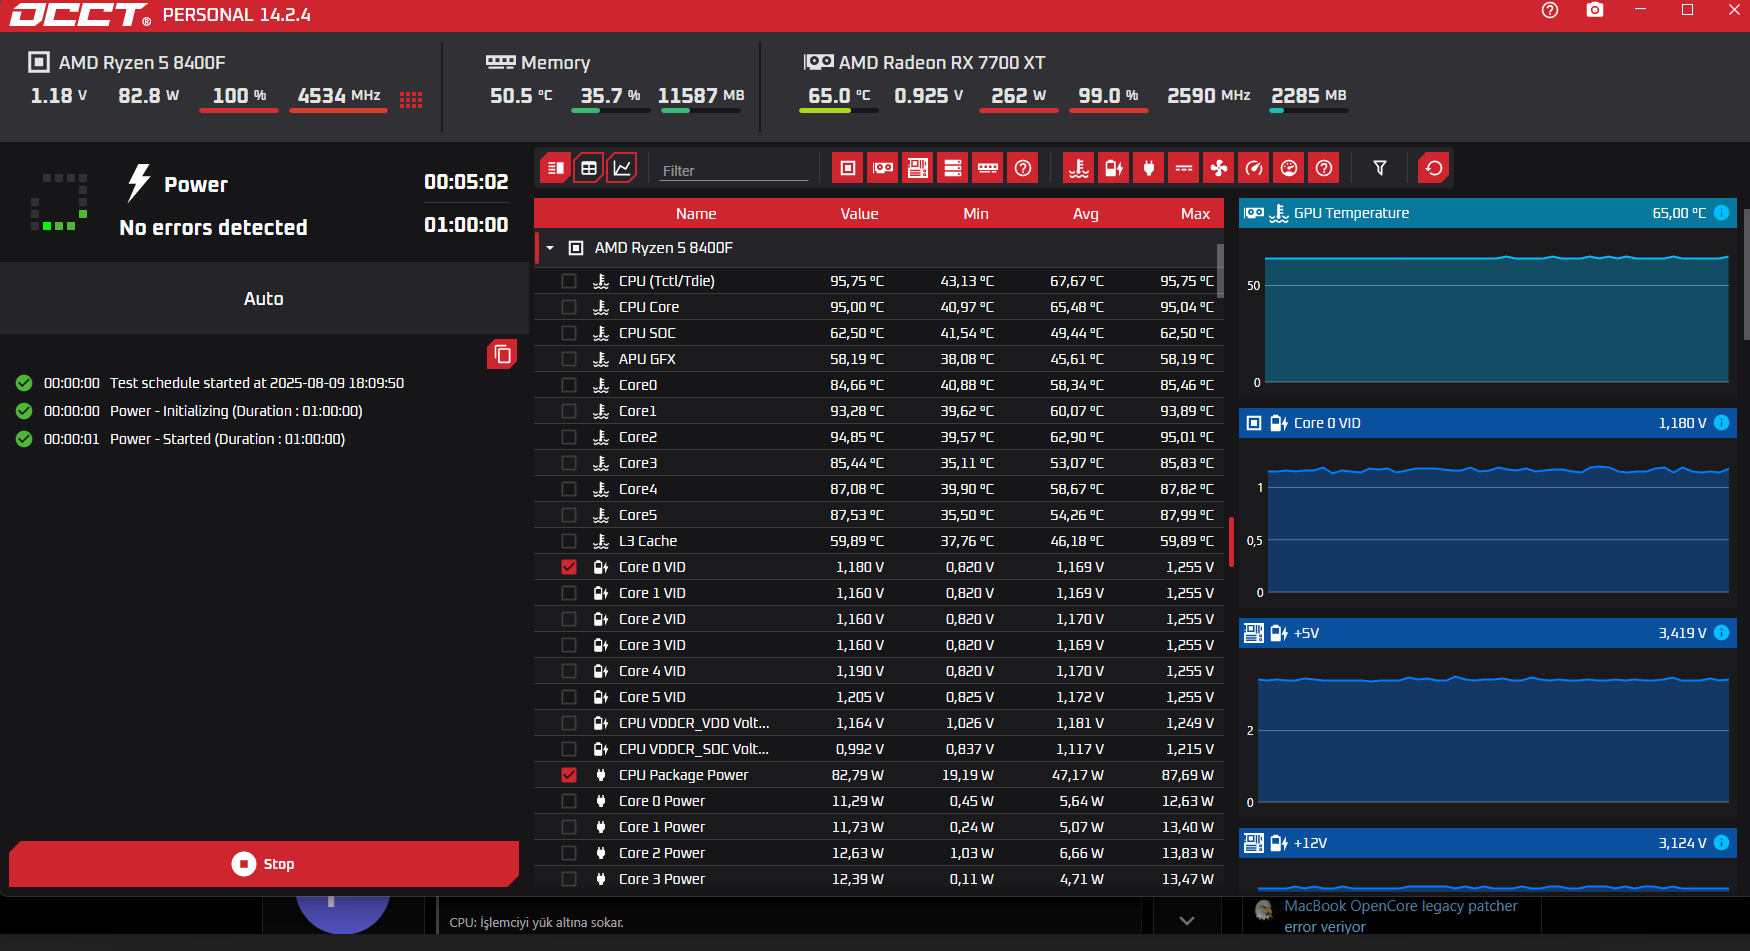Click the 'Power - Initializing' log entry

point(236,411)
